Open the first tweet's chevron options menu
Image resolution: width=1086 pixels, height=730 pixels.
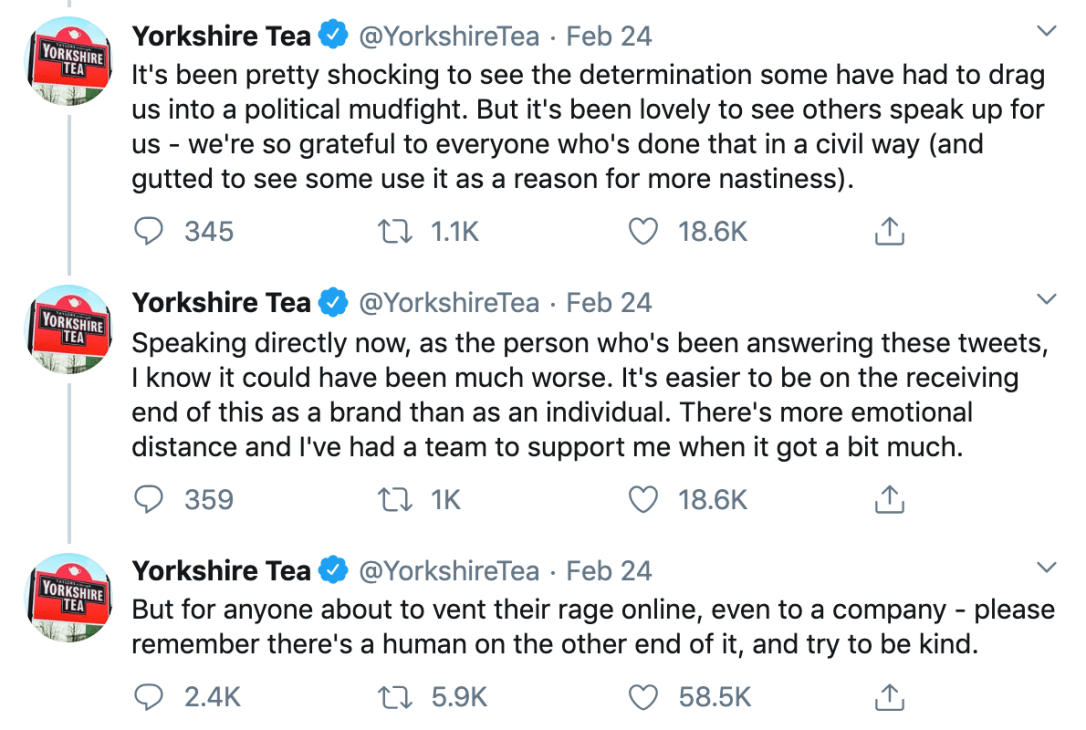(1046, 32)
